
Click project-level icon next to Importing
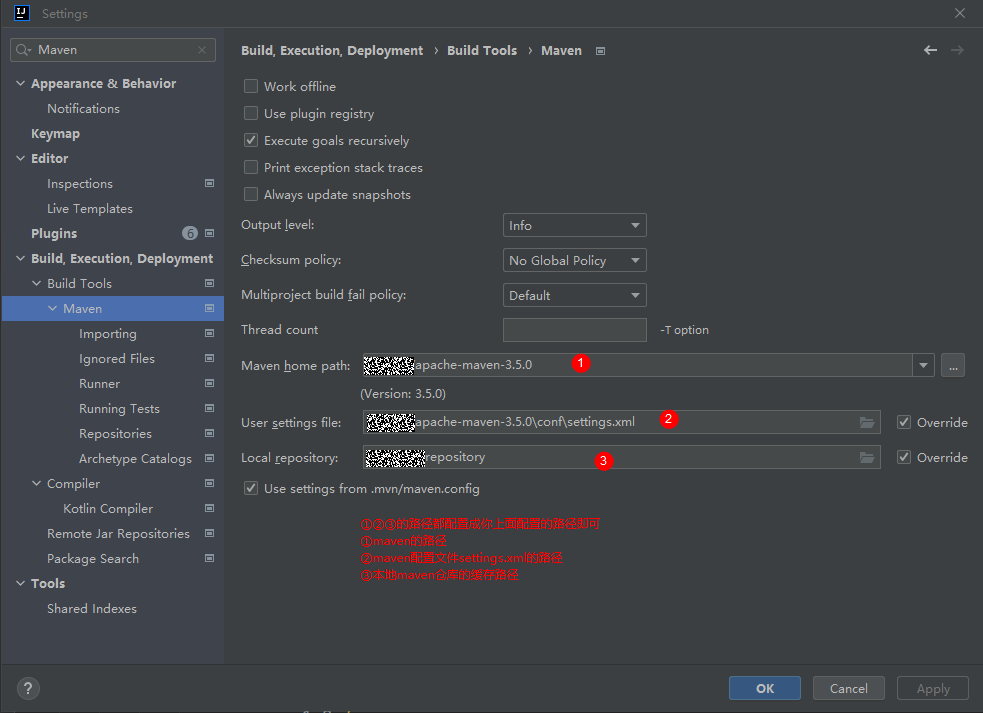(x=209, y=334)
